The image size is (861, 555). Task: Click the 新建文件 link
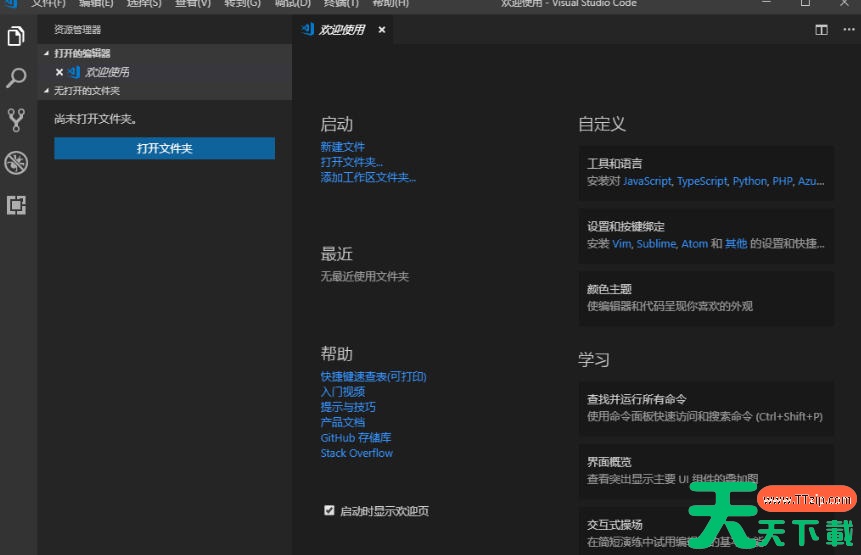pyautogui.click(x=343, y=147)
